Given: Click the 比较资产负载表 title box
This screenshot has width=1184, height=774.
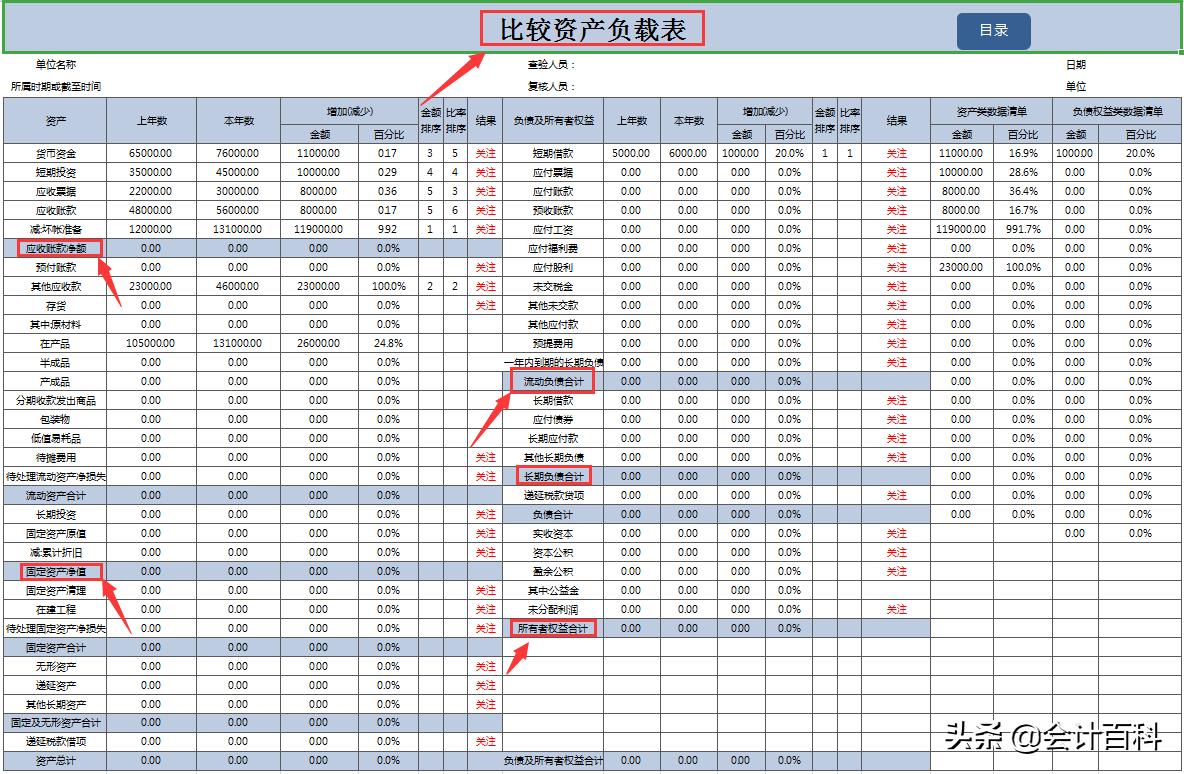Looking at the screenshot, I should (x=592, y=25).
